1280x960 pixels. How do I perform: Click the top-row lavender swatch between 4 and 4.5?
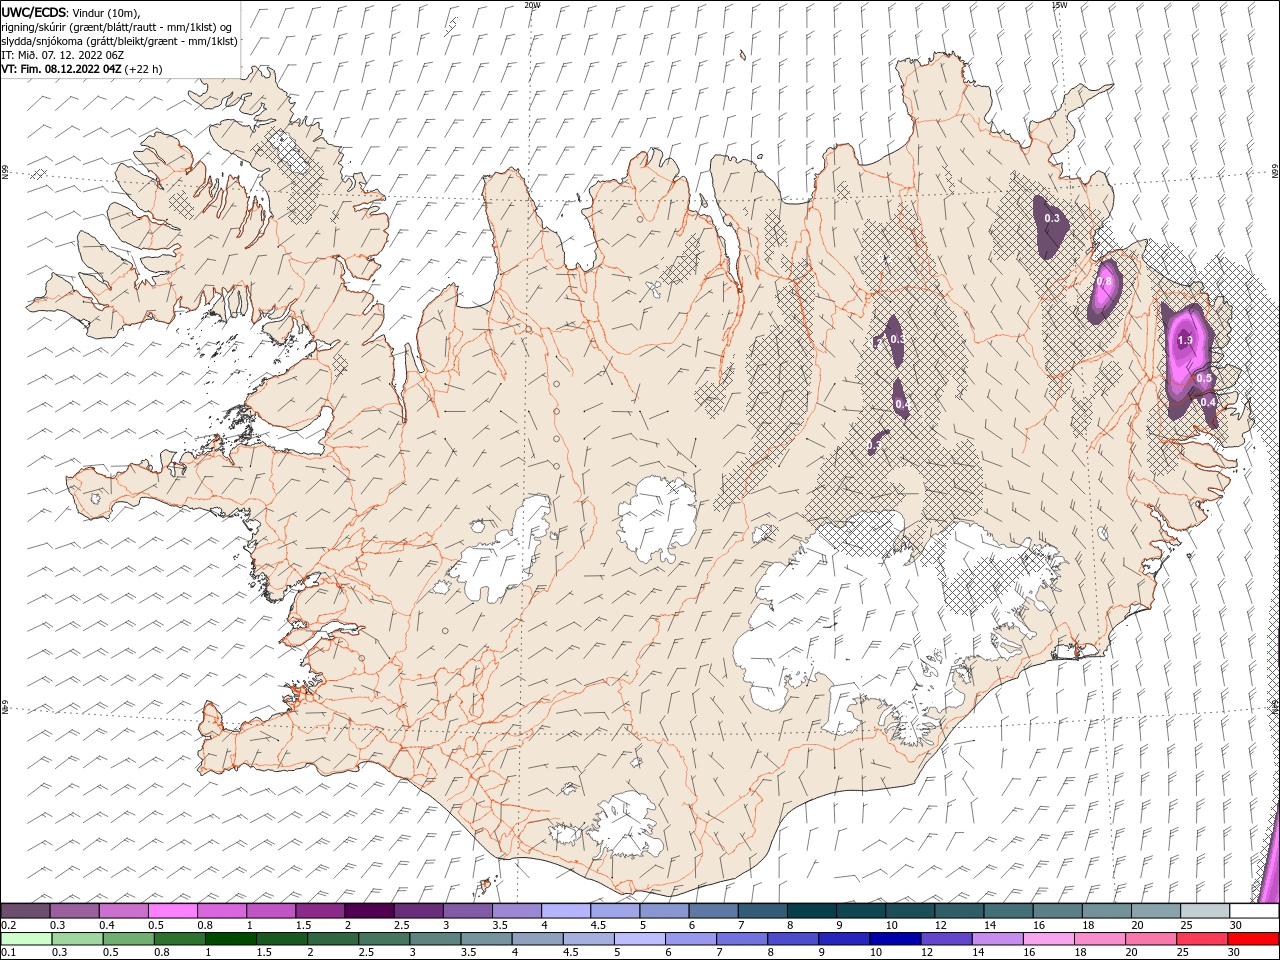[x=566, y=911]
